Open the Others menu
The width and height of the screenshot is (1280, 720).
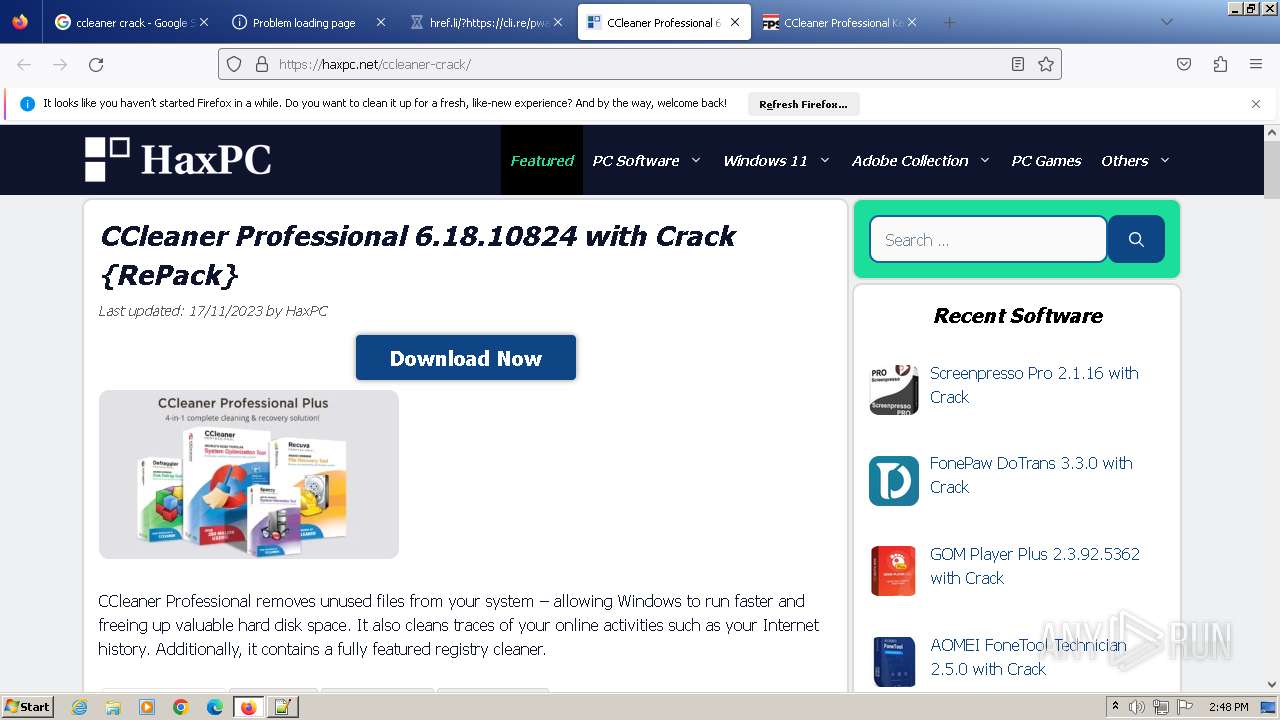click(1125, 160)
